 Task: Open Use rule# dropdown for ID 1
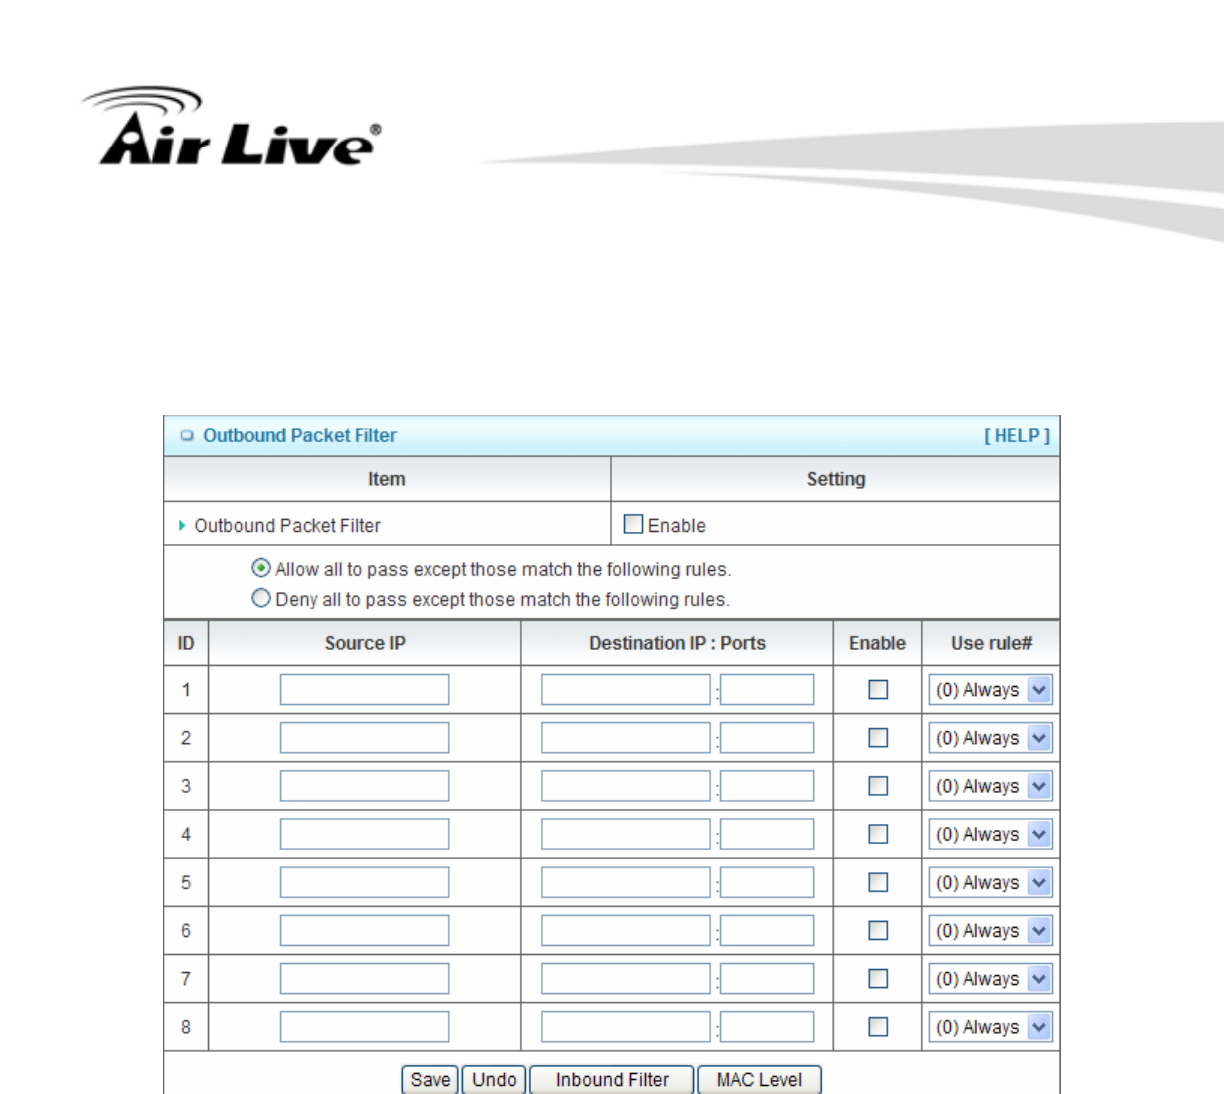(990, 689)
